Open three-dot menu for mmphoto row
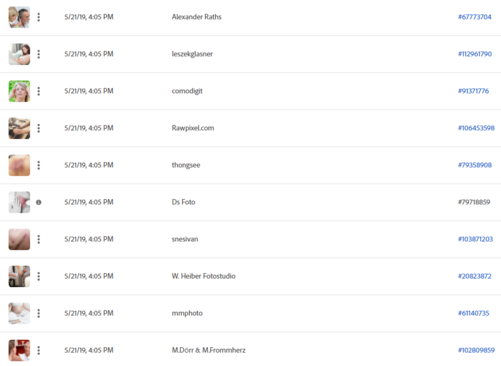 (39, 313)
